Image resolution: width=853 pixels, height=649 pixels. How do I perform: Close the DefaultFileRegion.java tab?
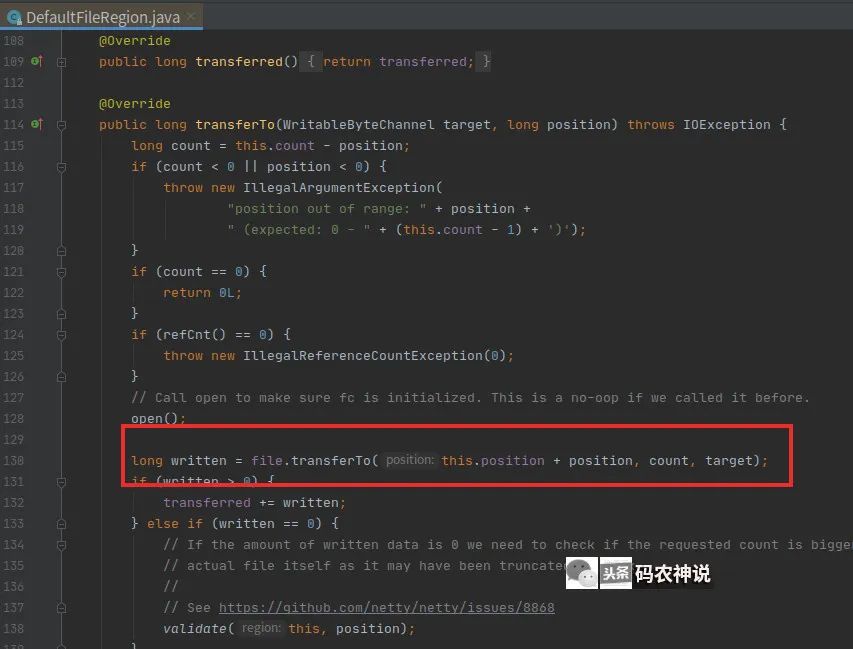click(191, 16)
